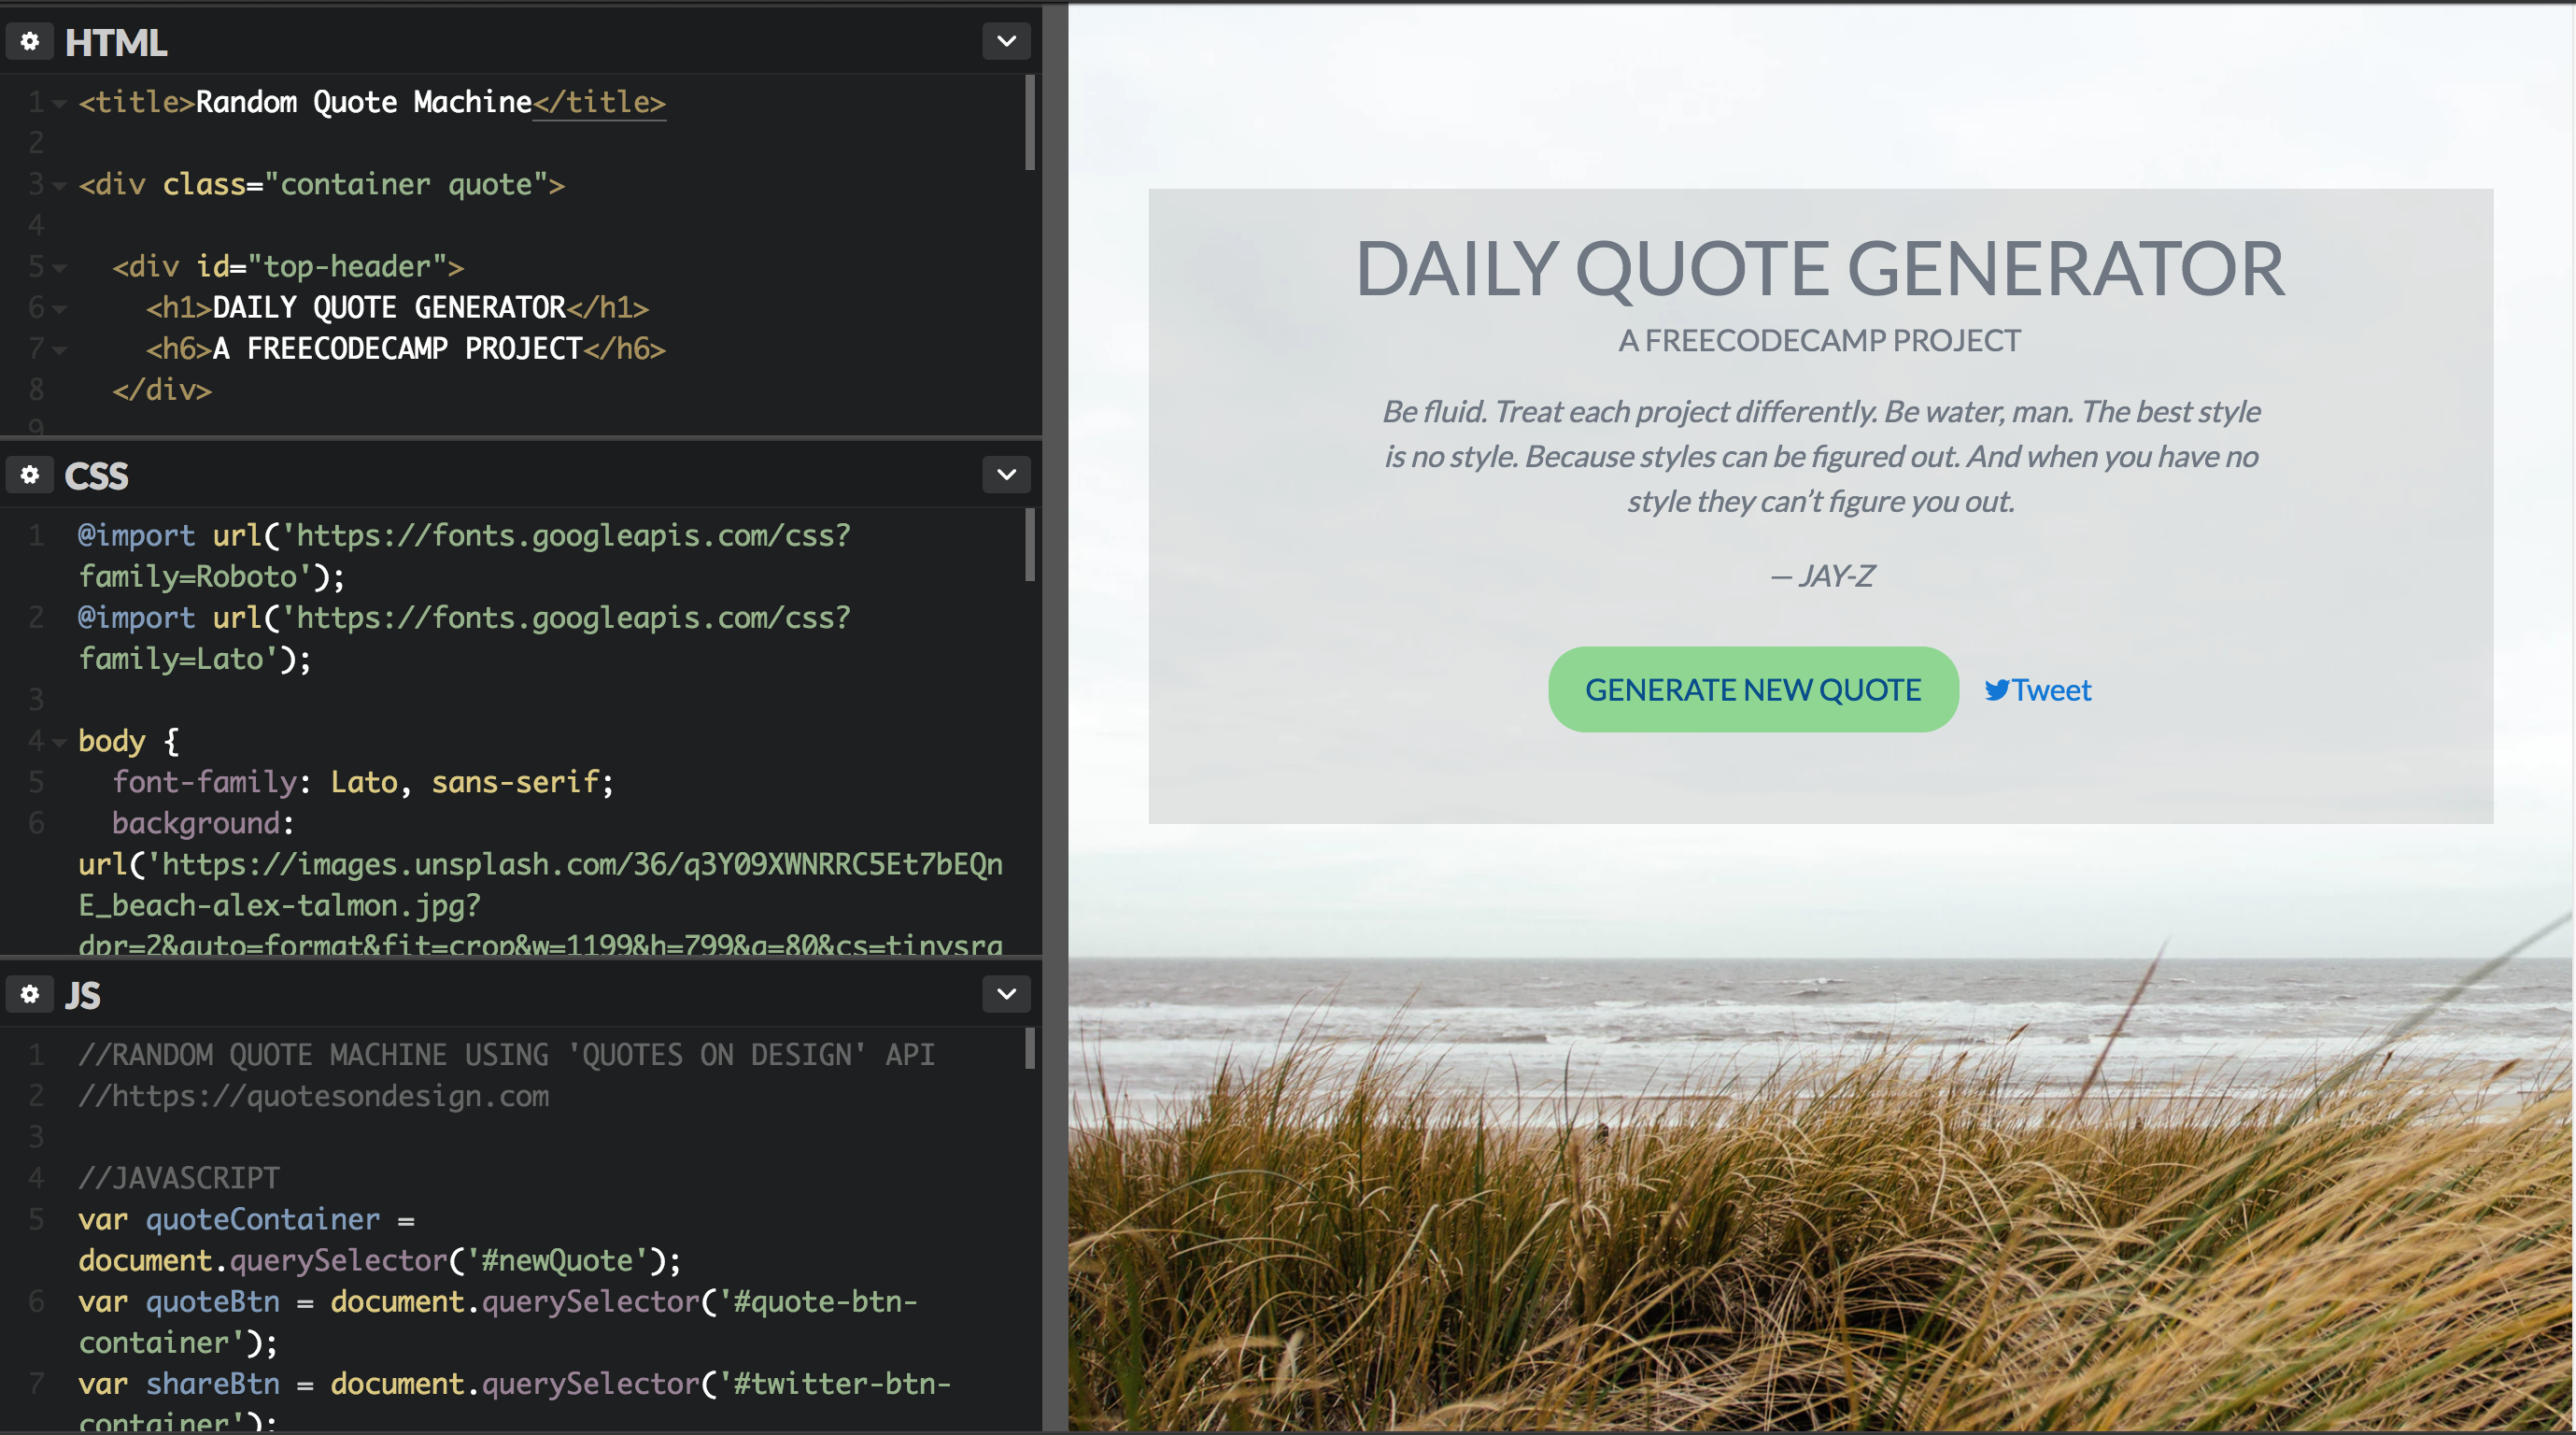Open the HTML panel settings gear
2576x1435 pixels.
click(x=29, y=41)
